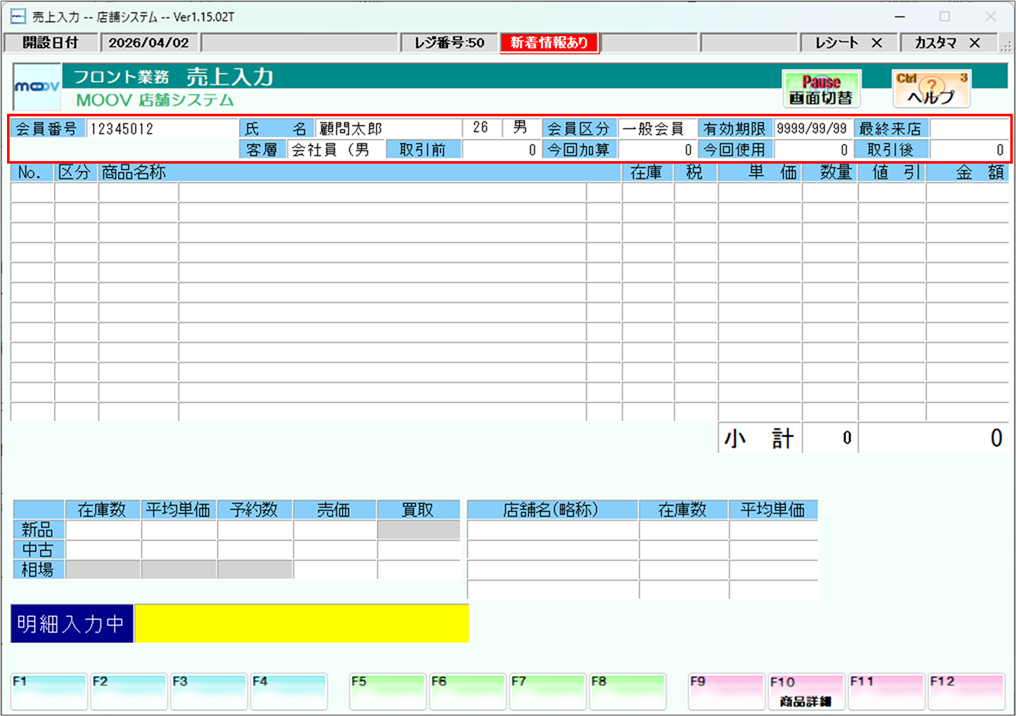Click the first row's 商品名称 cell
1016x716 pixels.
(x=380, y=193)
